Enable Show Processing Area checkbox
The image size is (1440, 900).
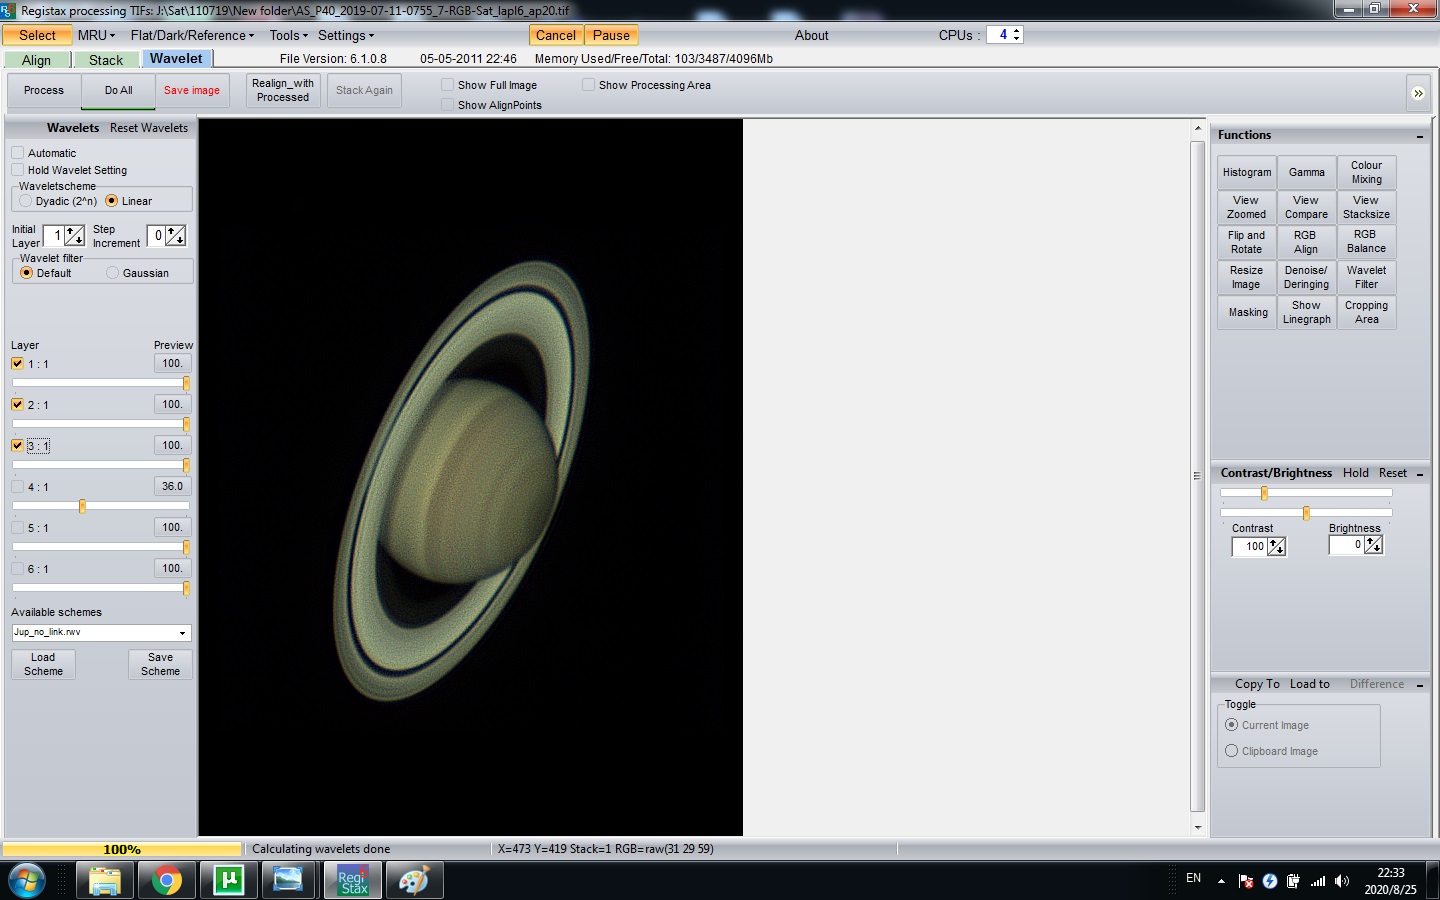pos(589,85)
